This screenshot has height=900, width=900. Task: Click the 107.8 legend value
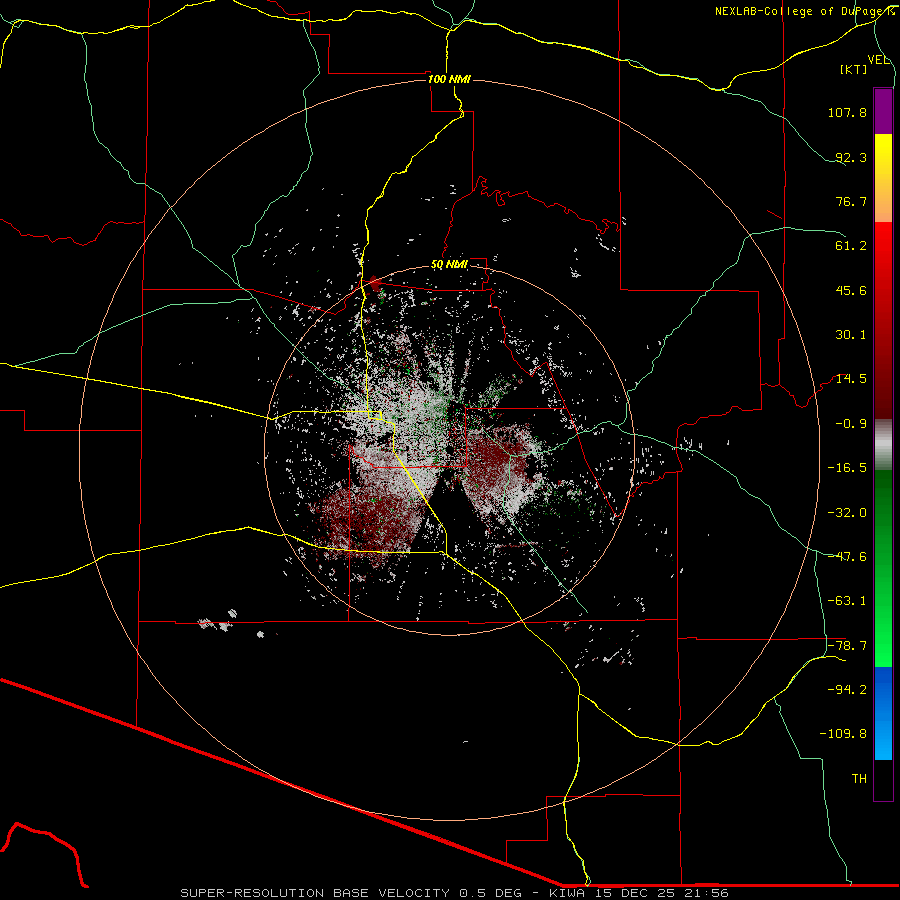click(847, 112)
